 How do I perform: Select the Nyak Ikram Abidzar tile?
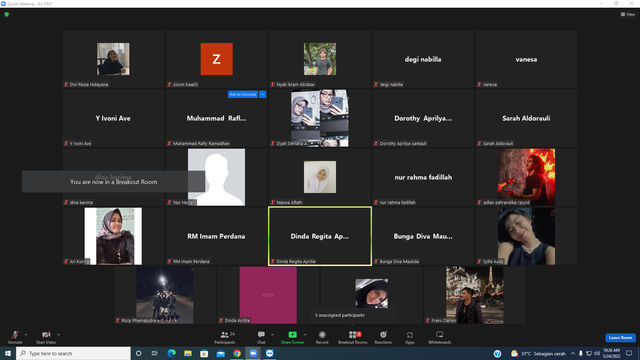click(320, 59)
